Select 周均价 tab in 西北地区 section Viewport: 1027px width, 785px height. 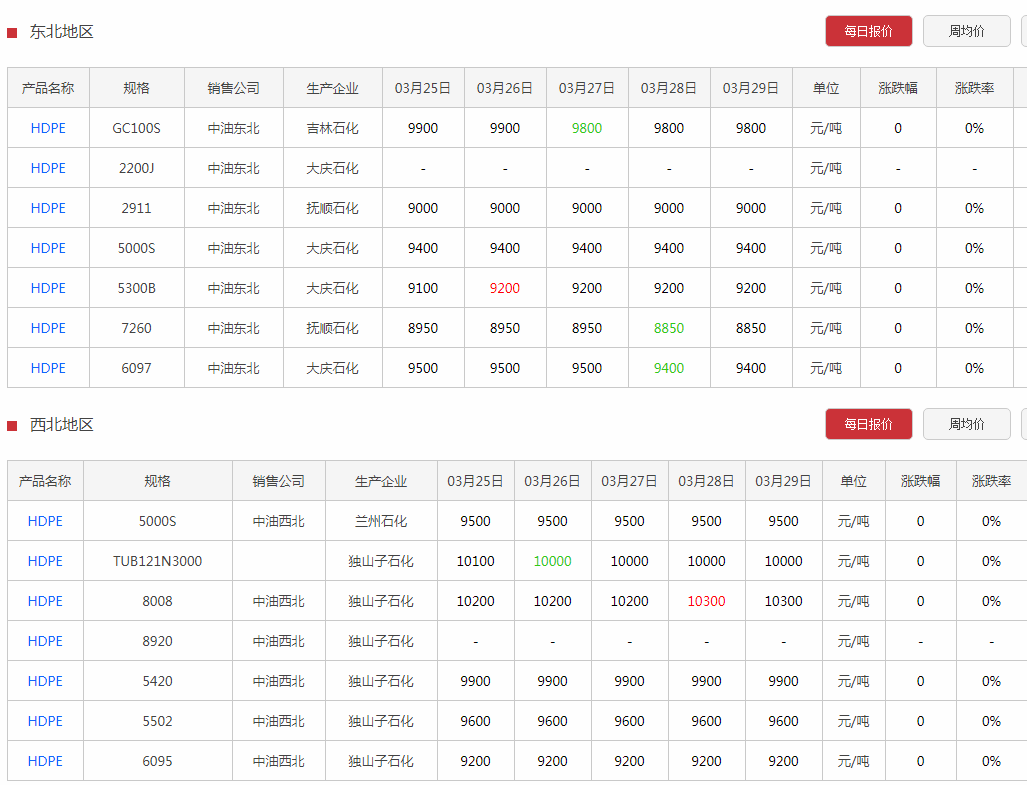pyautogui.click(x=967, y=424)
